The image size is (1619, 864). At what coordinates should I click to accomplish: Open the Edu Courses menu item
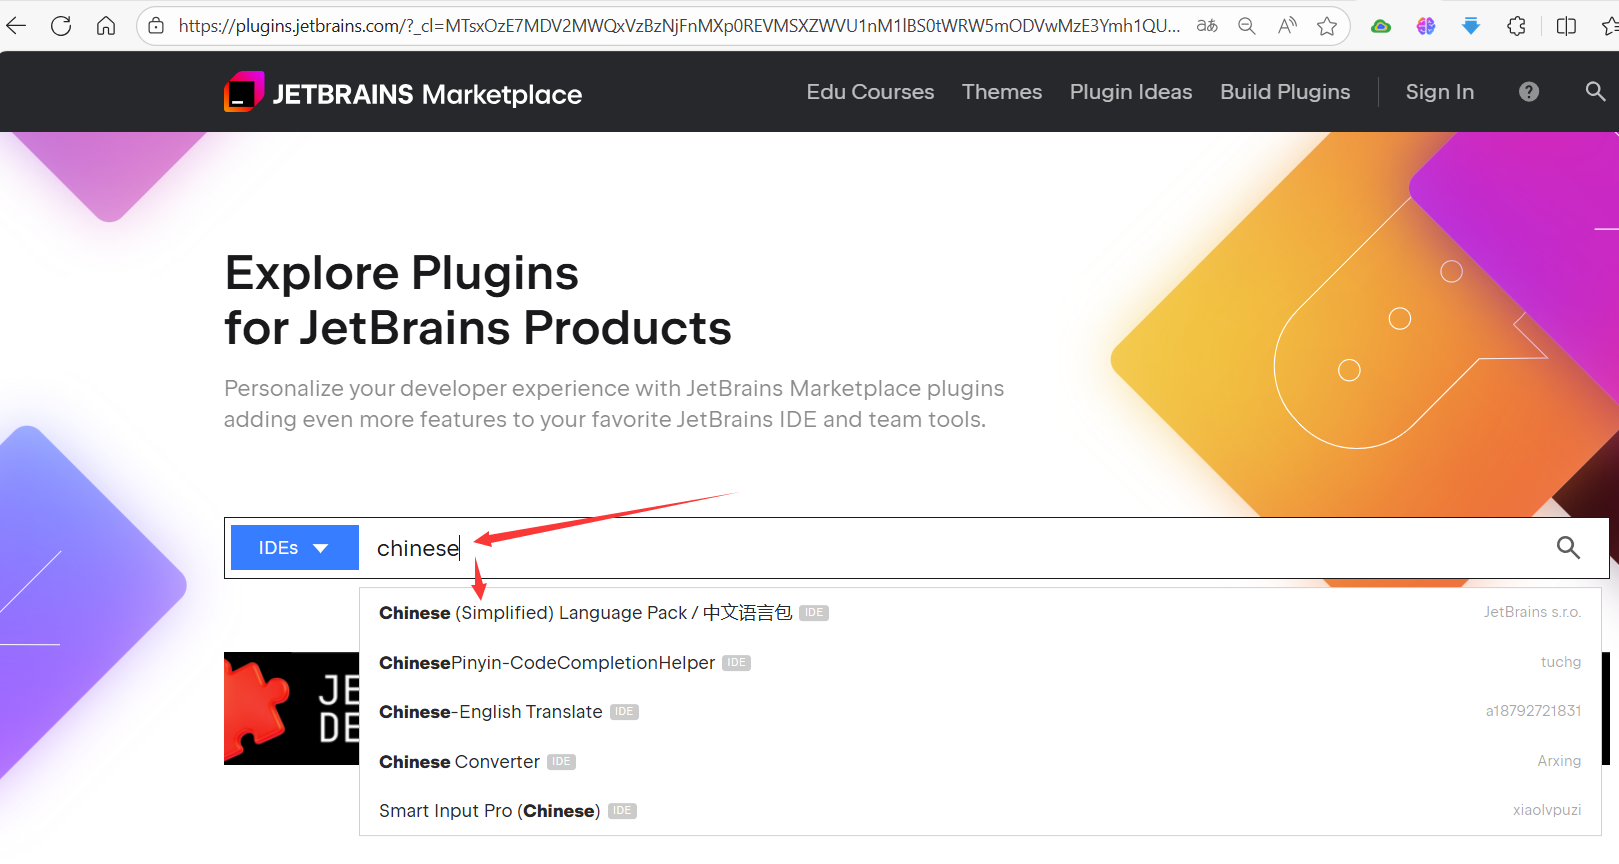[x=870, y=92]
